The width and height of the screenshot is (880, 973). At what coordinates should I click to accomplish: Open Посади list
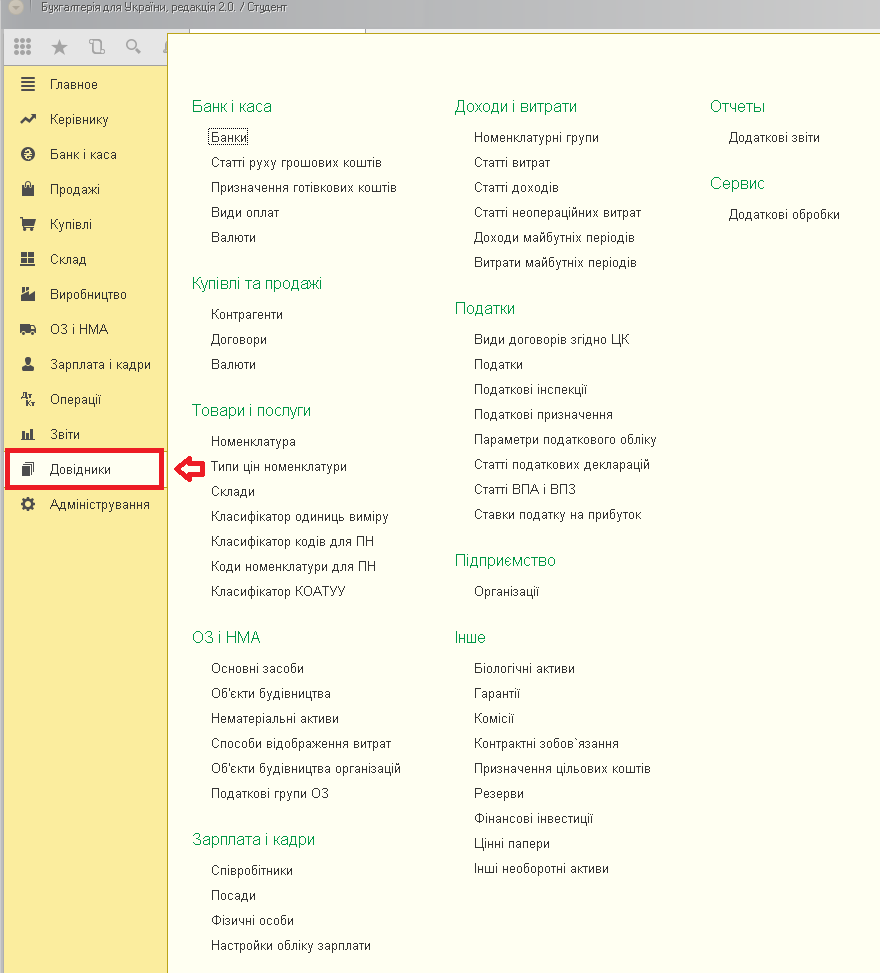pos(233,895)
